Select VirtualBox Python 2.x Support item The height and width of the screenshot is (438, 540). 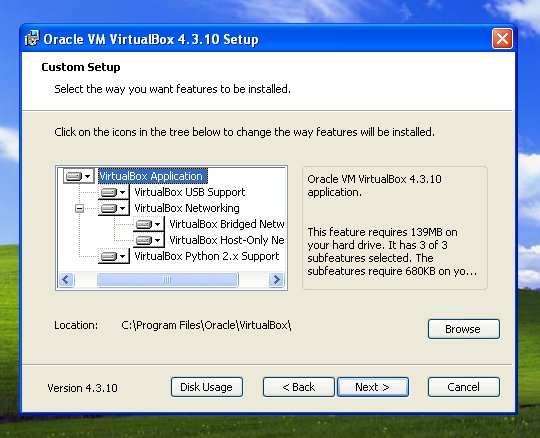click(x=207, y=256)
